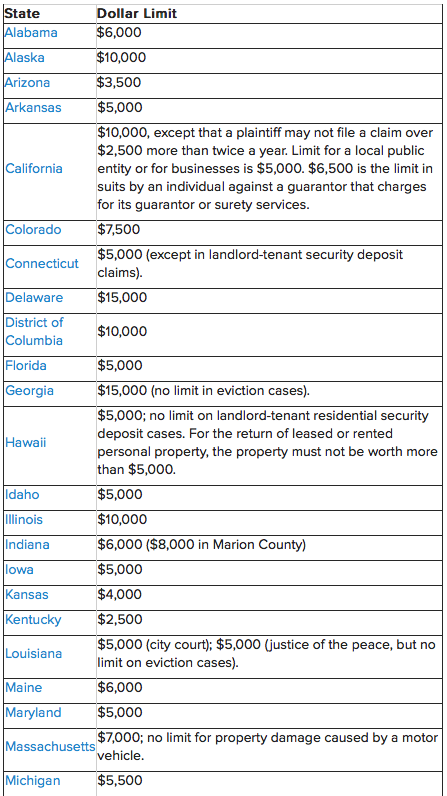Select the Florida link
This screenshot has height=796, width=447.
click(25, 366)
